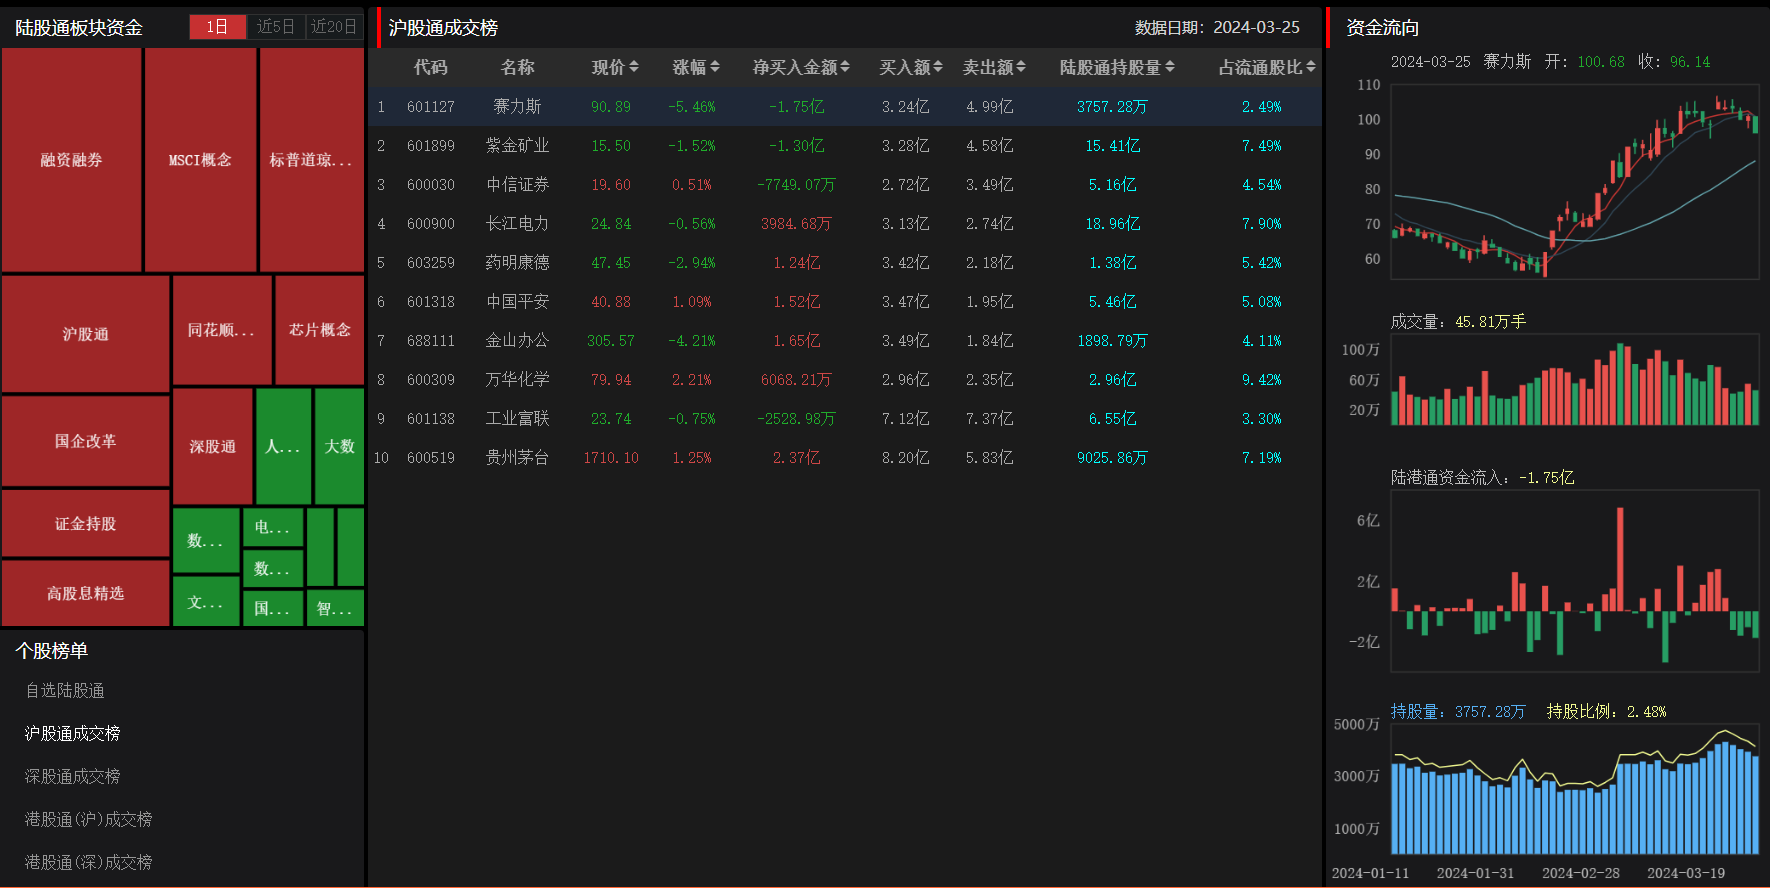This screenshot has width=1770, height=888.
Task: Select the 紫金矿业 stock row
Action: point(845,145)
